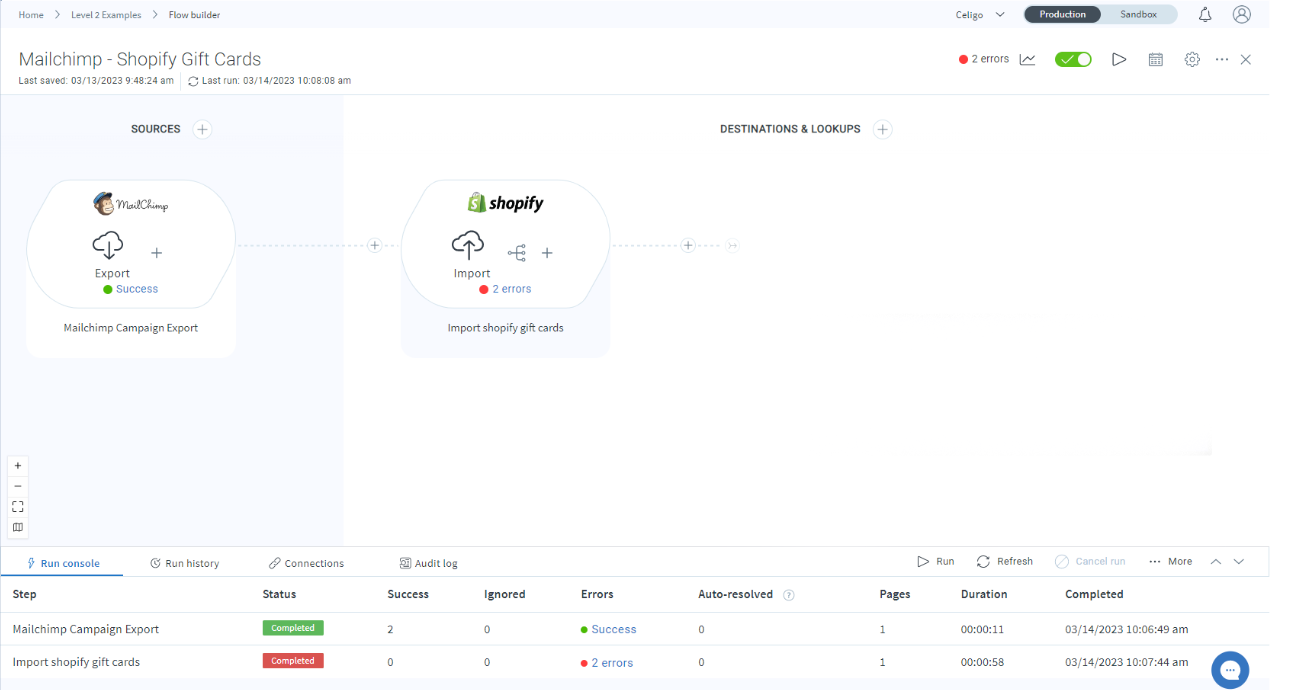Disable the flow with the green toggle
The width and height of the screenshot is (1300, 690).
(1073, 59)
